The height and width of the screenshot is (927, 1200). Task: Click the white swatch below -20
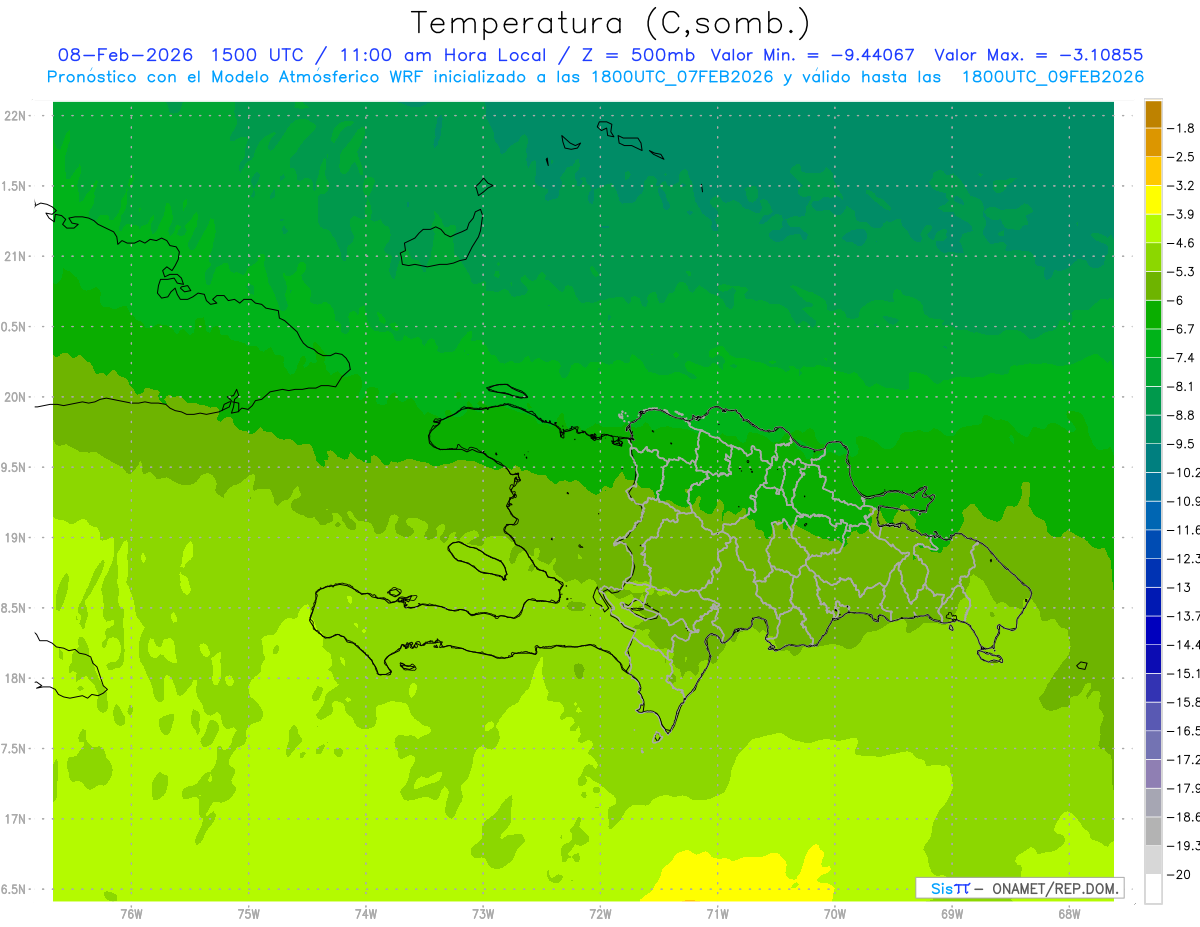(1153, 888)
